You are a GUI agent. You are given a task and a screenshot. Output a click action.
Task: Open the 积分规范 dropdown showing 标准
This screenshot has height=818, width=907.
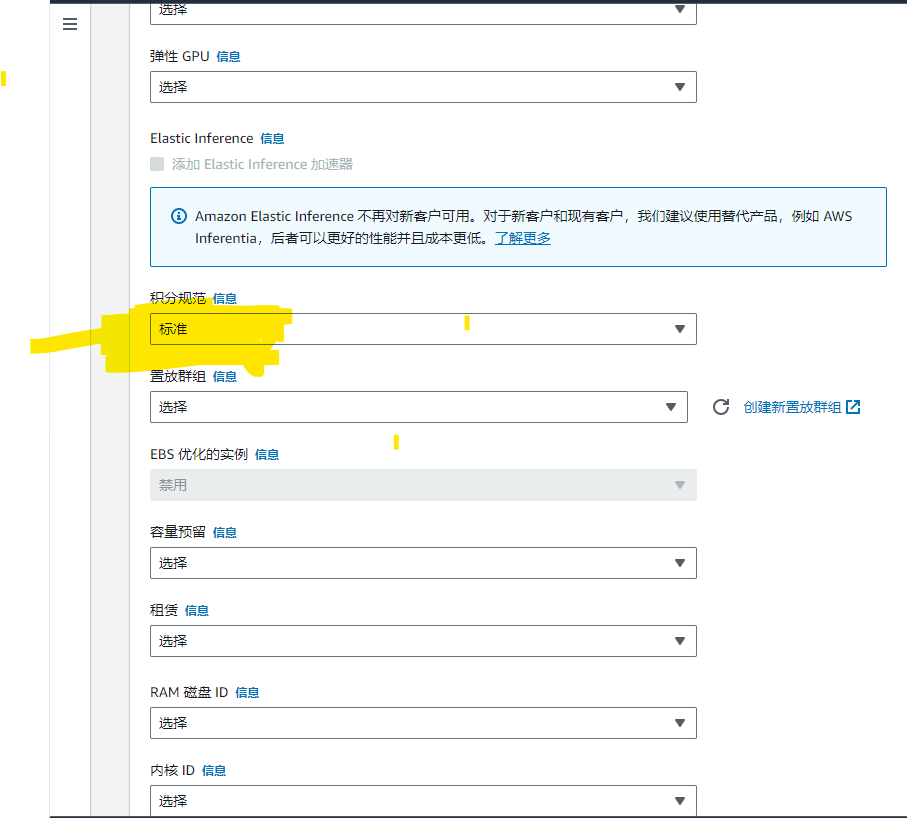point(423,329)
